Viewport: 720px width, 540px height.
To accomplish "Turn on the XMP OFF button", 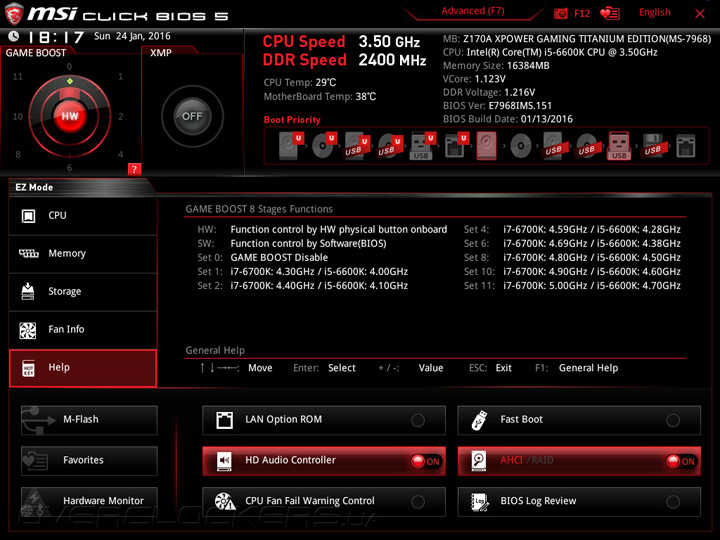I will [x=192, y=116].
